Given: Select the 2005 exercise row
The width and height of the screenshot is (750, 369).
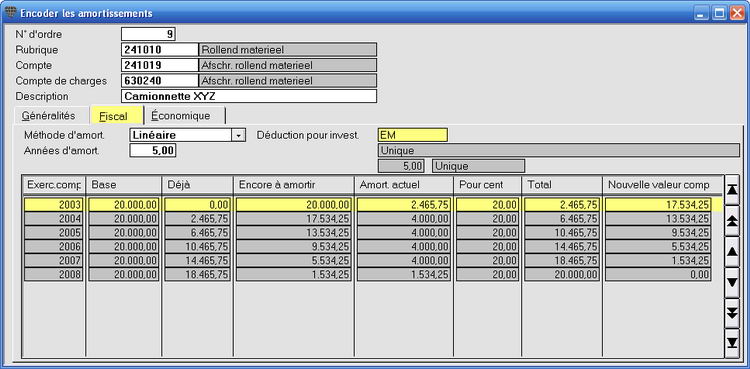Looking at the screenshot, I should [x=373, y=232].
